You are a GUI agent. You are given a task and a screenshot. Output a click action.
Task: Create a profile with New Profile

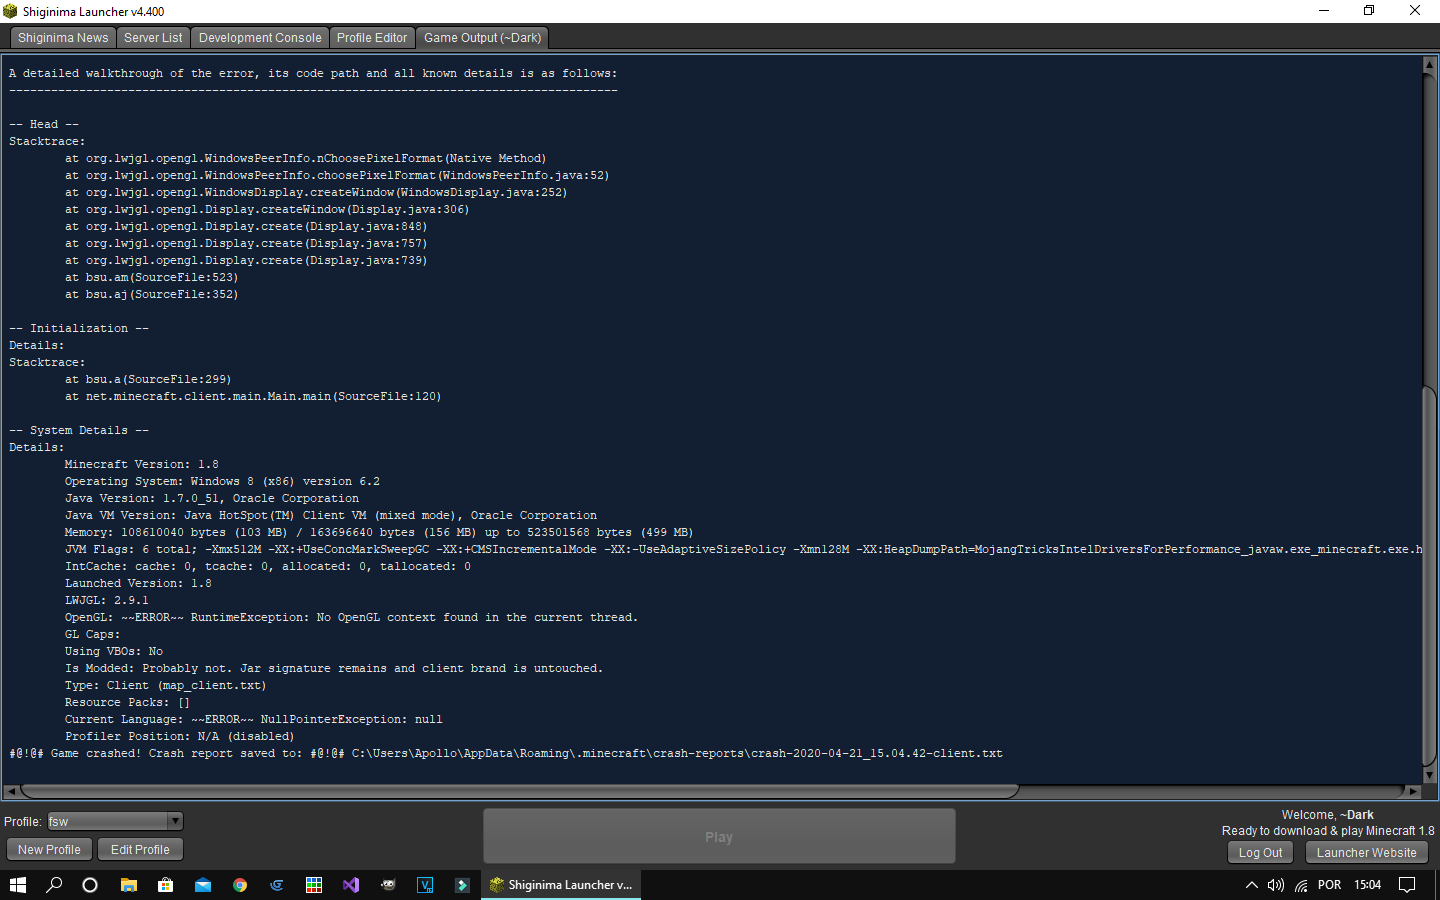pos(49,850)
